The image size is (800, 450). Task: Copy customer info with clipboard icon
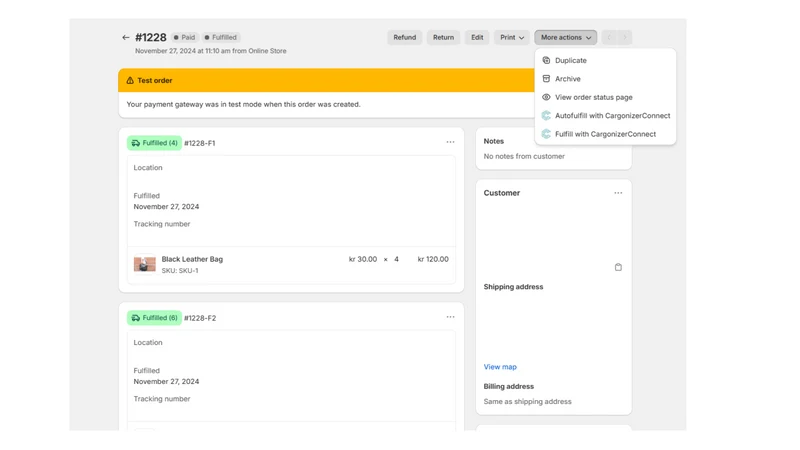618,267
